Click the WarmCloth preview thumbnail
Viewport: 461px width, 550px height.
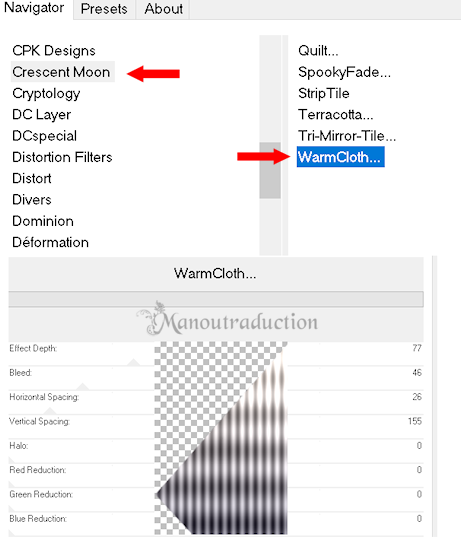[x=221, y=438]
